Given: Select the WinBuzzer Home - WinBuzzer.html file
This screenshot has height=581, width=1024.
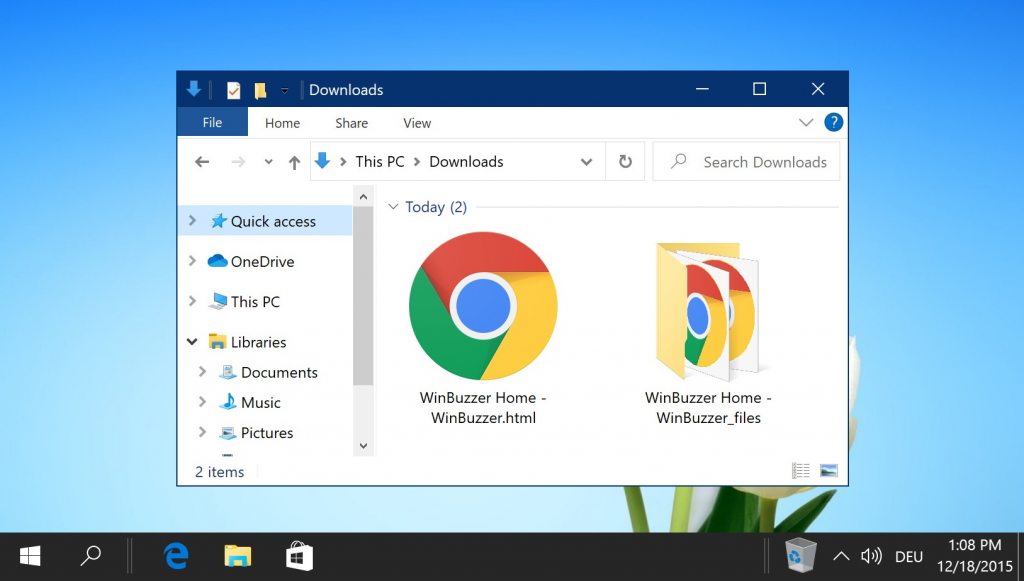Looking at the screenshot, I should click(483, 330).
